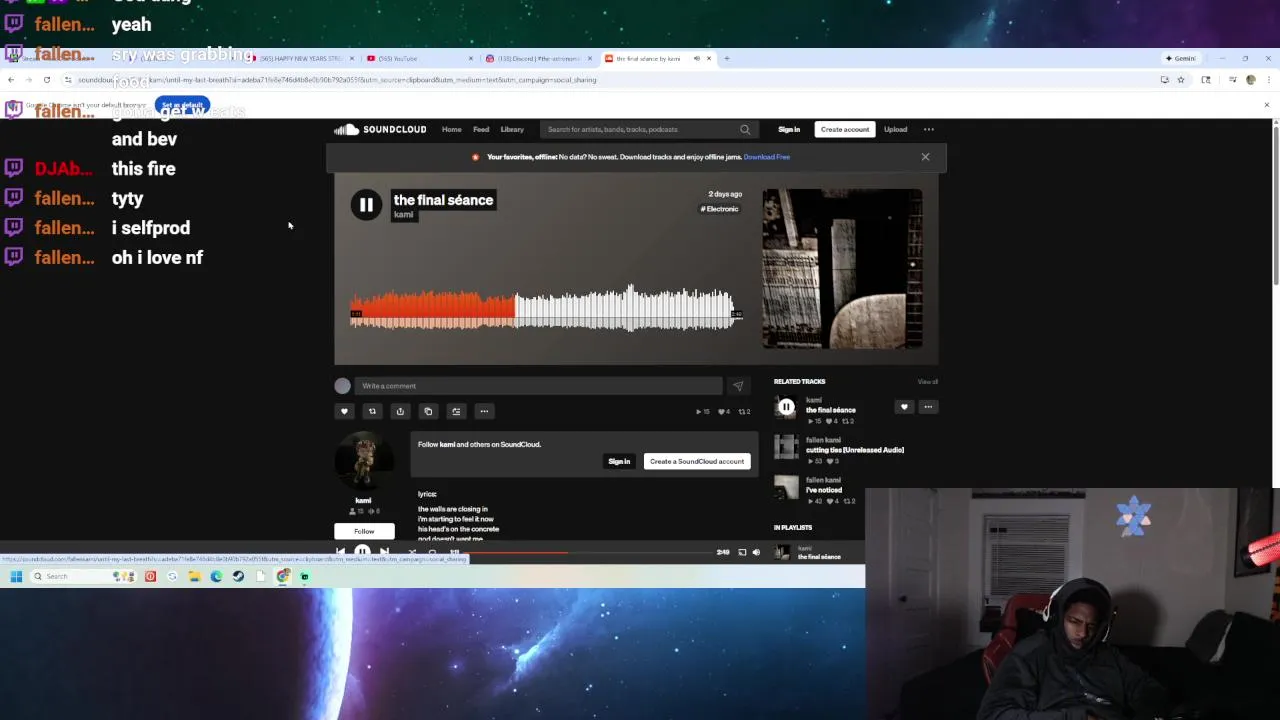Viewport: 1280px width, 720px height.
Task: Click the Write a comment field
Action: (538, 386)
